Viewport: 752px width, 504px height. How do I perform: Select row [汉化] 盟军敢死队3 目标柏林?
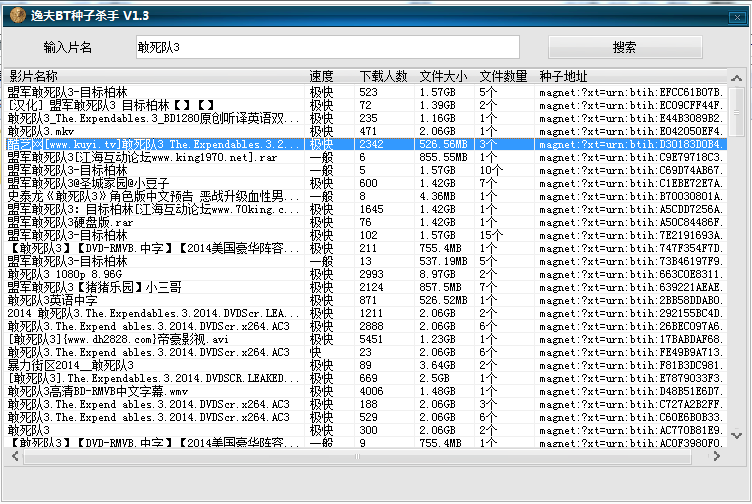coord(365,105)
